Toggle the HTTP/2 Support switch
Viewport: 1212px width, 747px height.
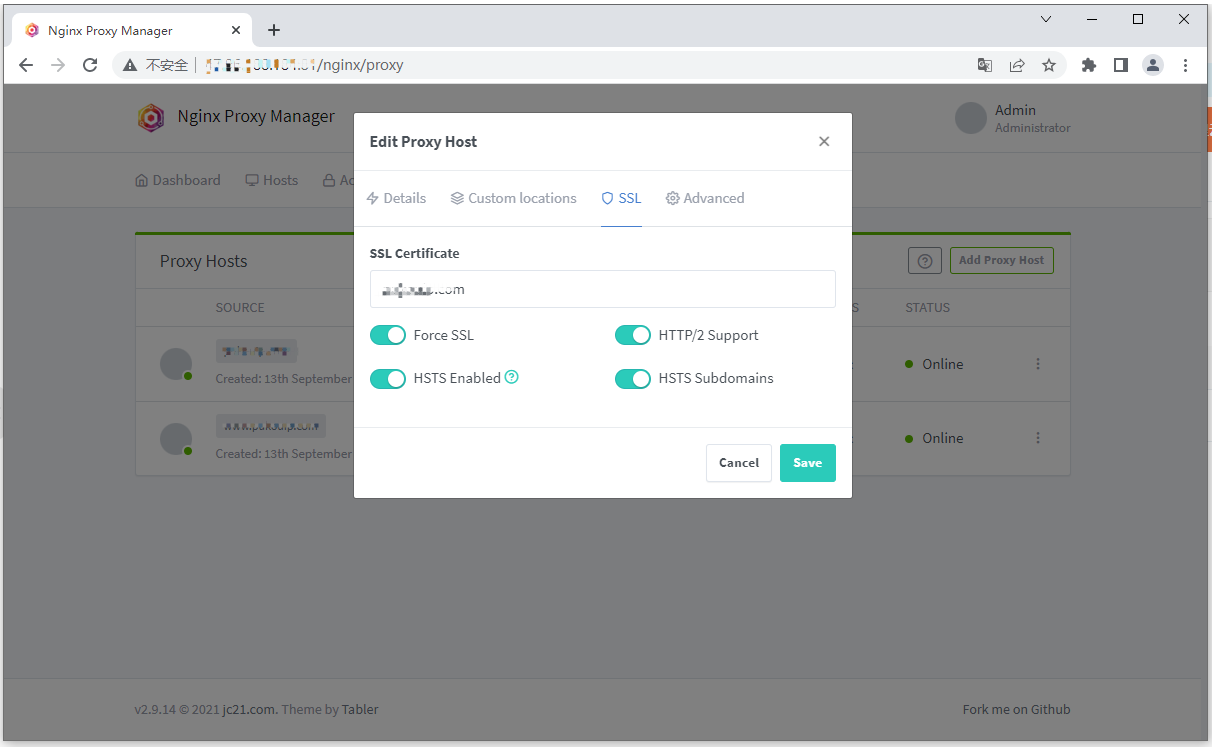(x=633, y=335)
